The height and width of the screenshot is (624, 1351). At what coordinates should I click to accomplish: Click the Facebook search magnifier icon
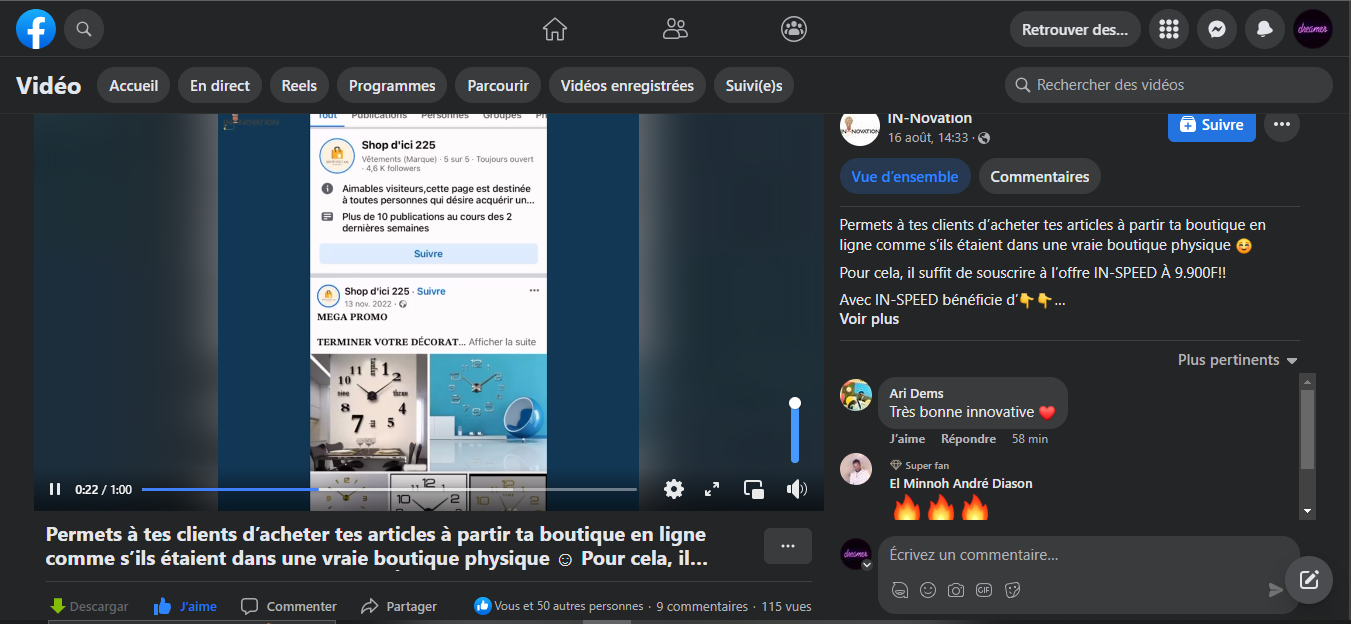84,29
